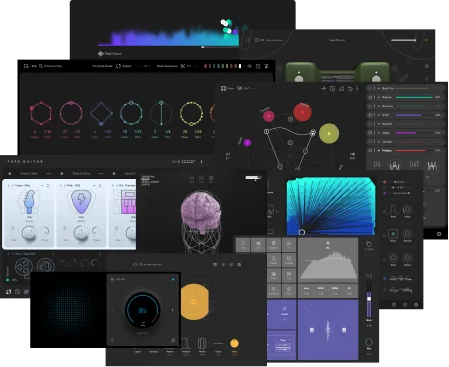449x367 pixels.
Task: Click the purple lightning pick icon
Action: pyautogui.click(x=81, y=202)
